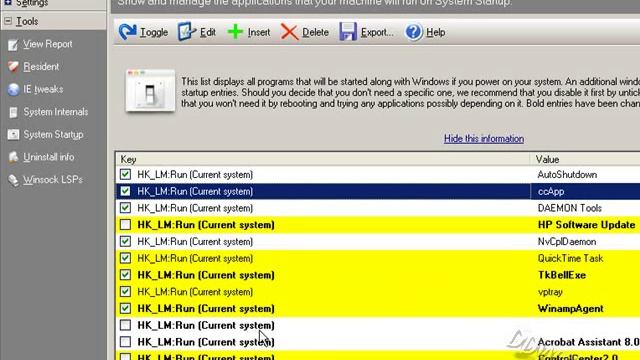This screenshot has height=360, width=640.
Task: Click the Insert label in toolbar
Action: [259, 32]
